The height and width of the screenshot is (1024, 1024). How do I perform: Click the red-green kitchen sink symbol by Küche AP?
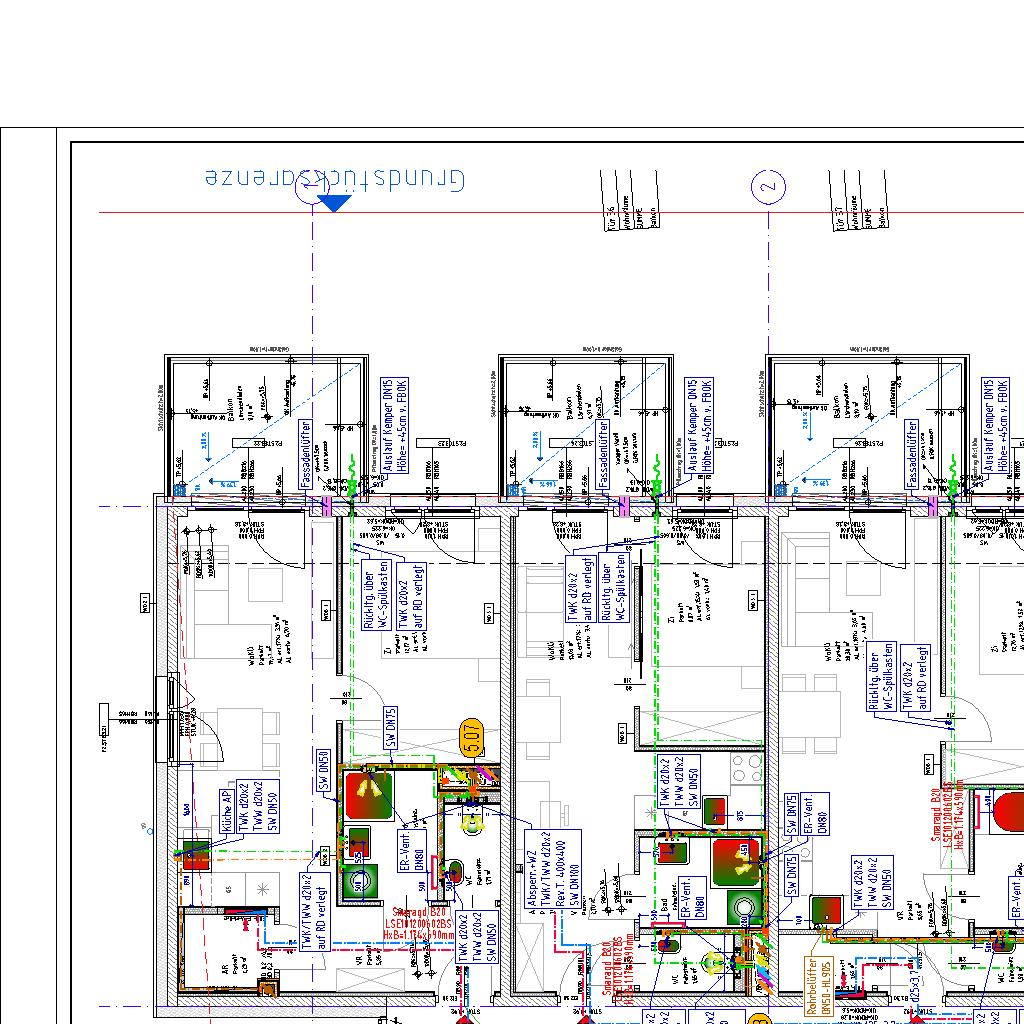(x=194, y=857)
